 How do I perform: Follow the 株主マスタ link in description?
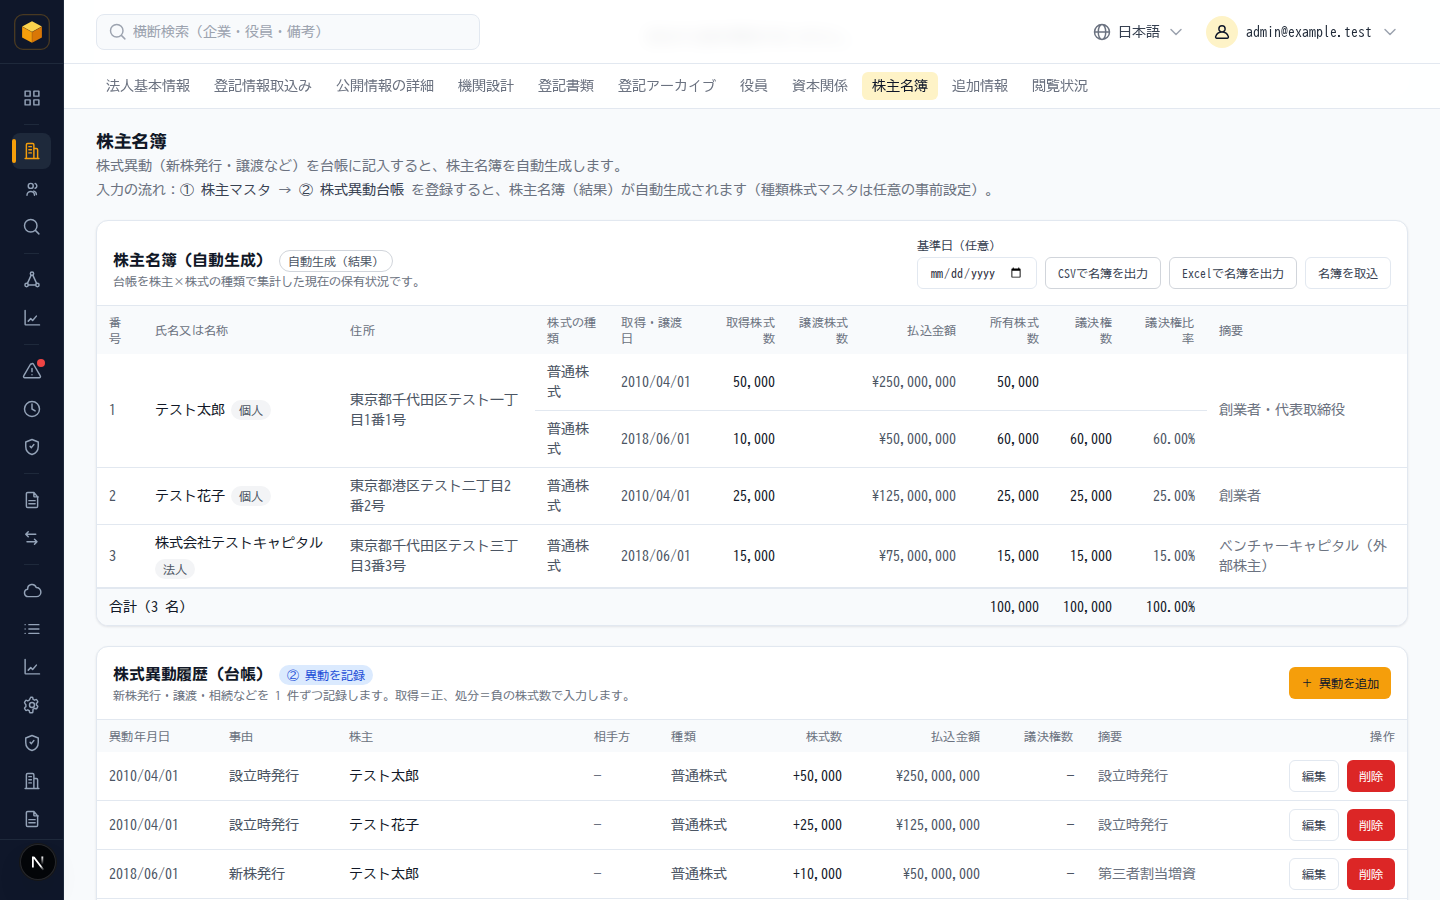click(x=236, y=190)
